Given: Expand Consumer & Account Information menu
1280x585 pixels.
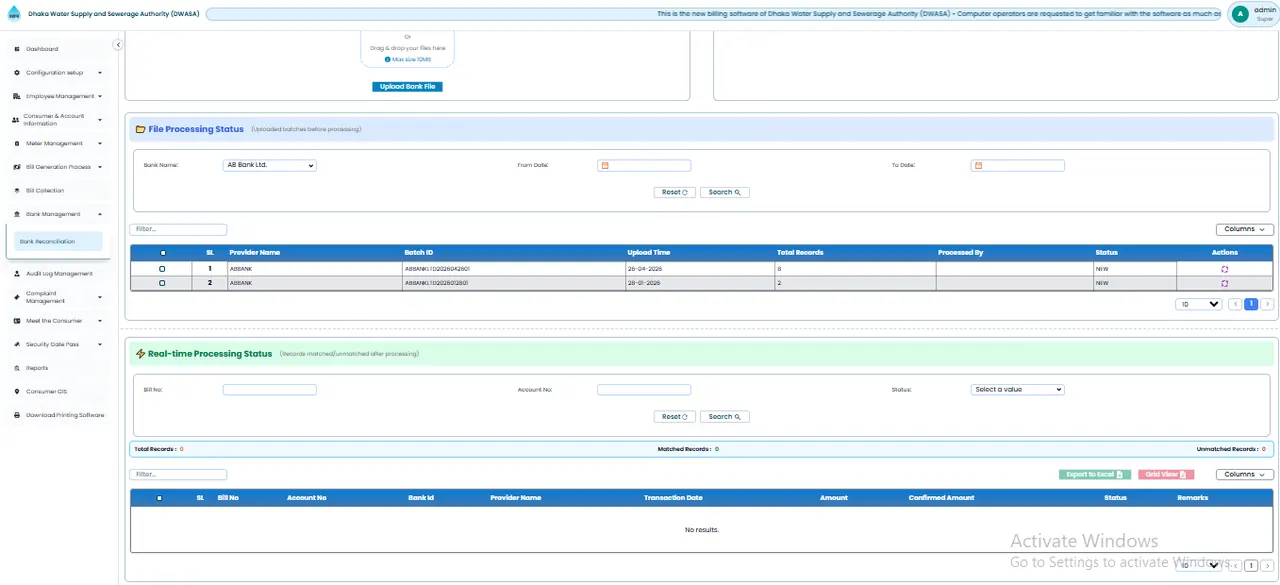Looking at the screenshot, I should pos(58,119).
